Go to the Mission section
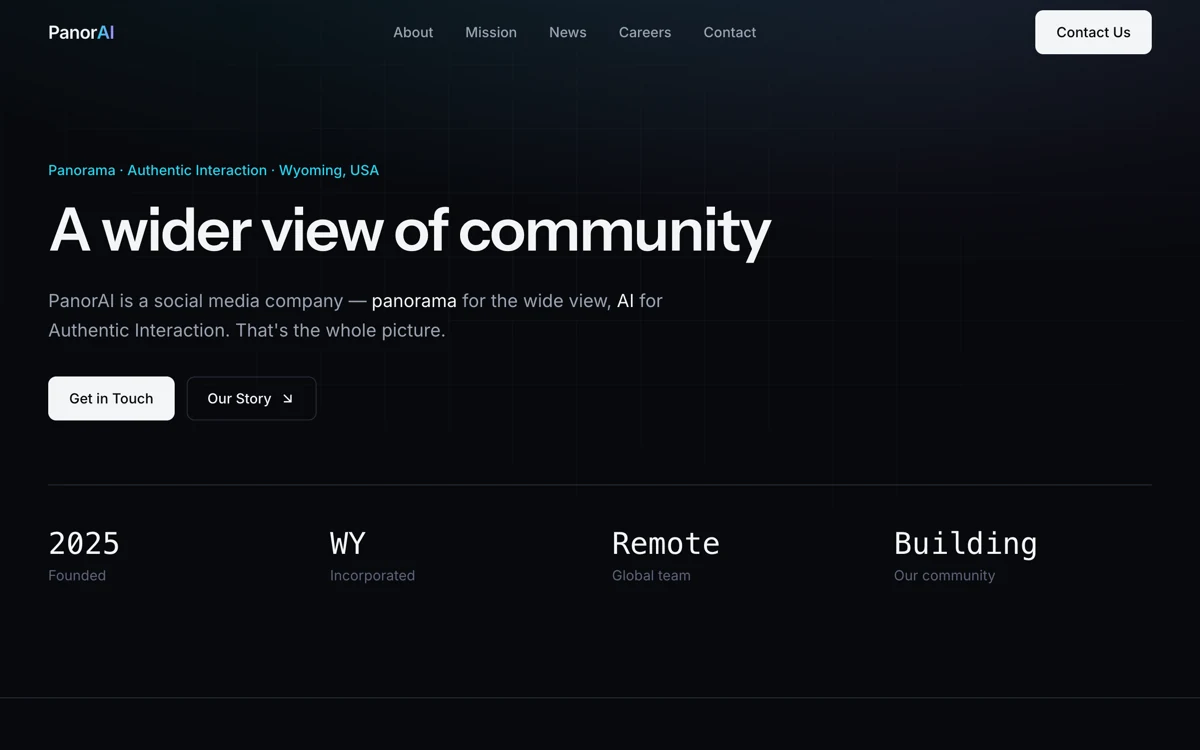The height and width of the screenshot is (750, 1200). pyautogui.click(x=491, y=32)
